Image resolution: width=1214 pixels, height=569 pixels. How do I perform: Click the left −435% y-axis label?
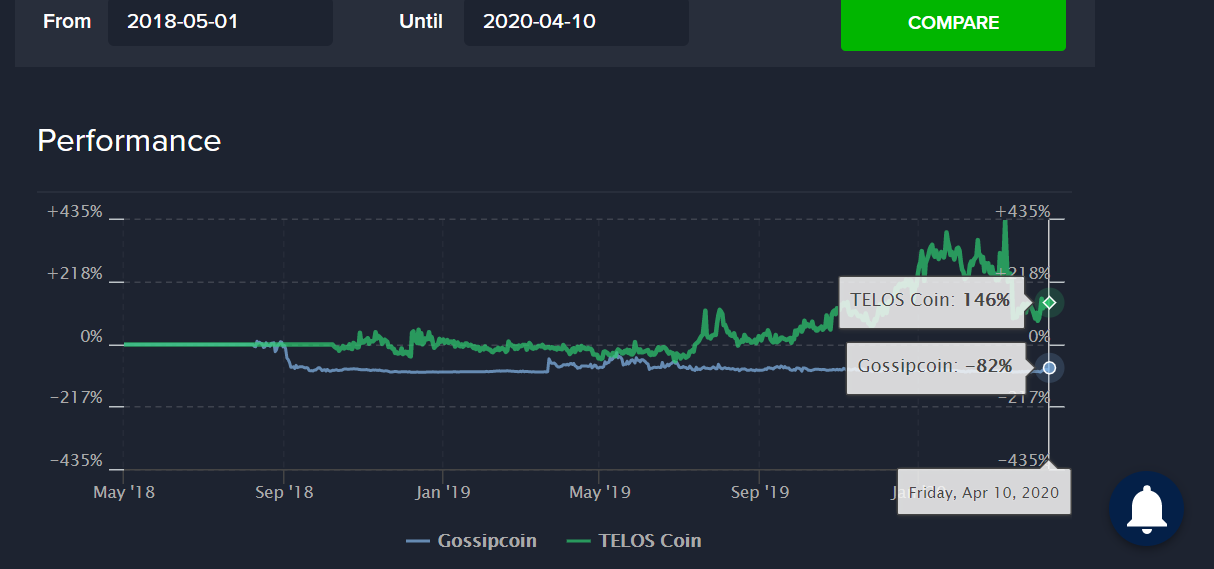(77, 461)
